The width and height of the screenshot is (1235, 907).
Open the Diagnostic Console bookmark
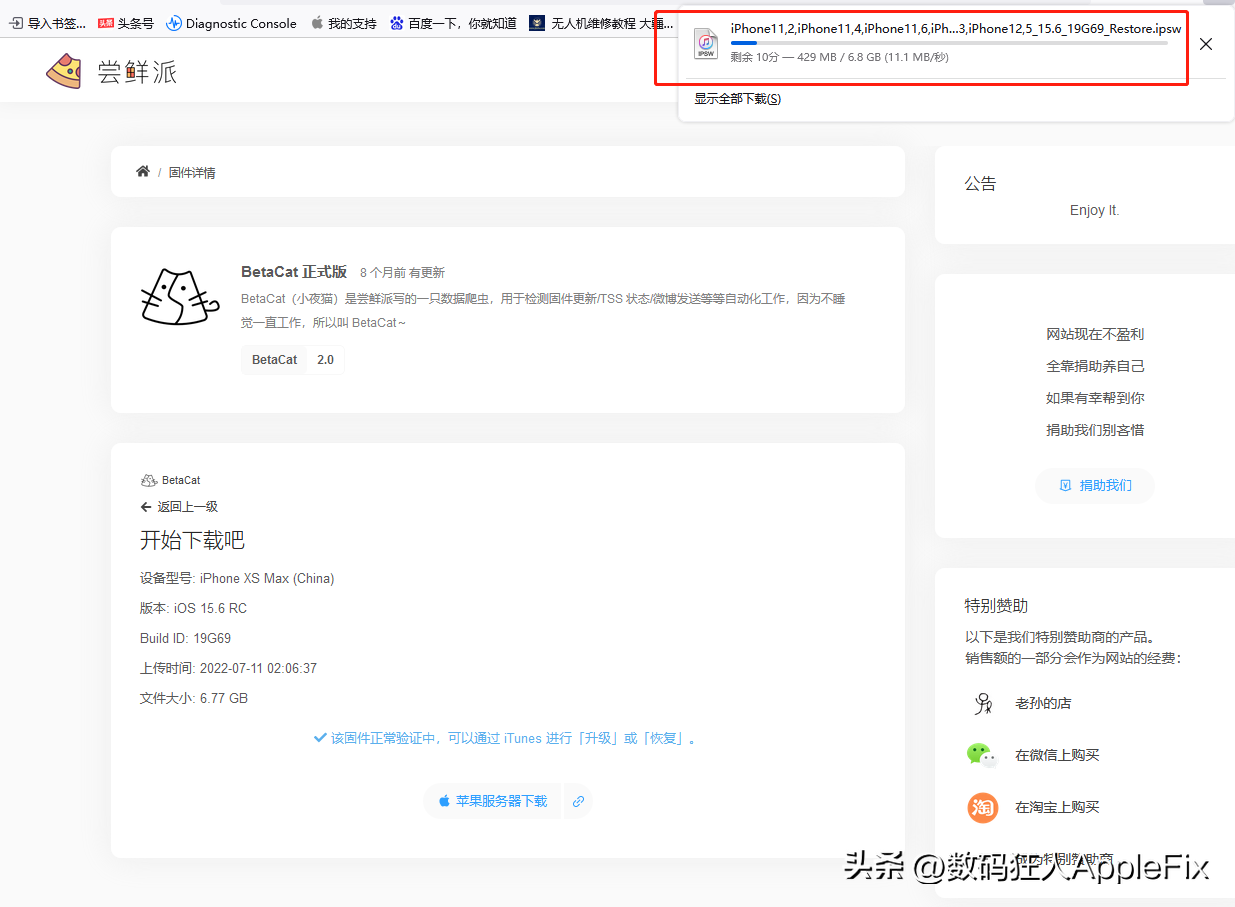coord(231,22)
